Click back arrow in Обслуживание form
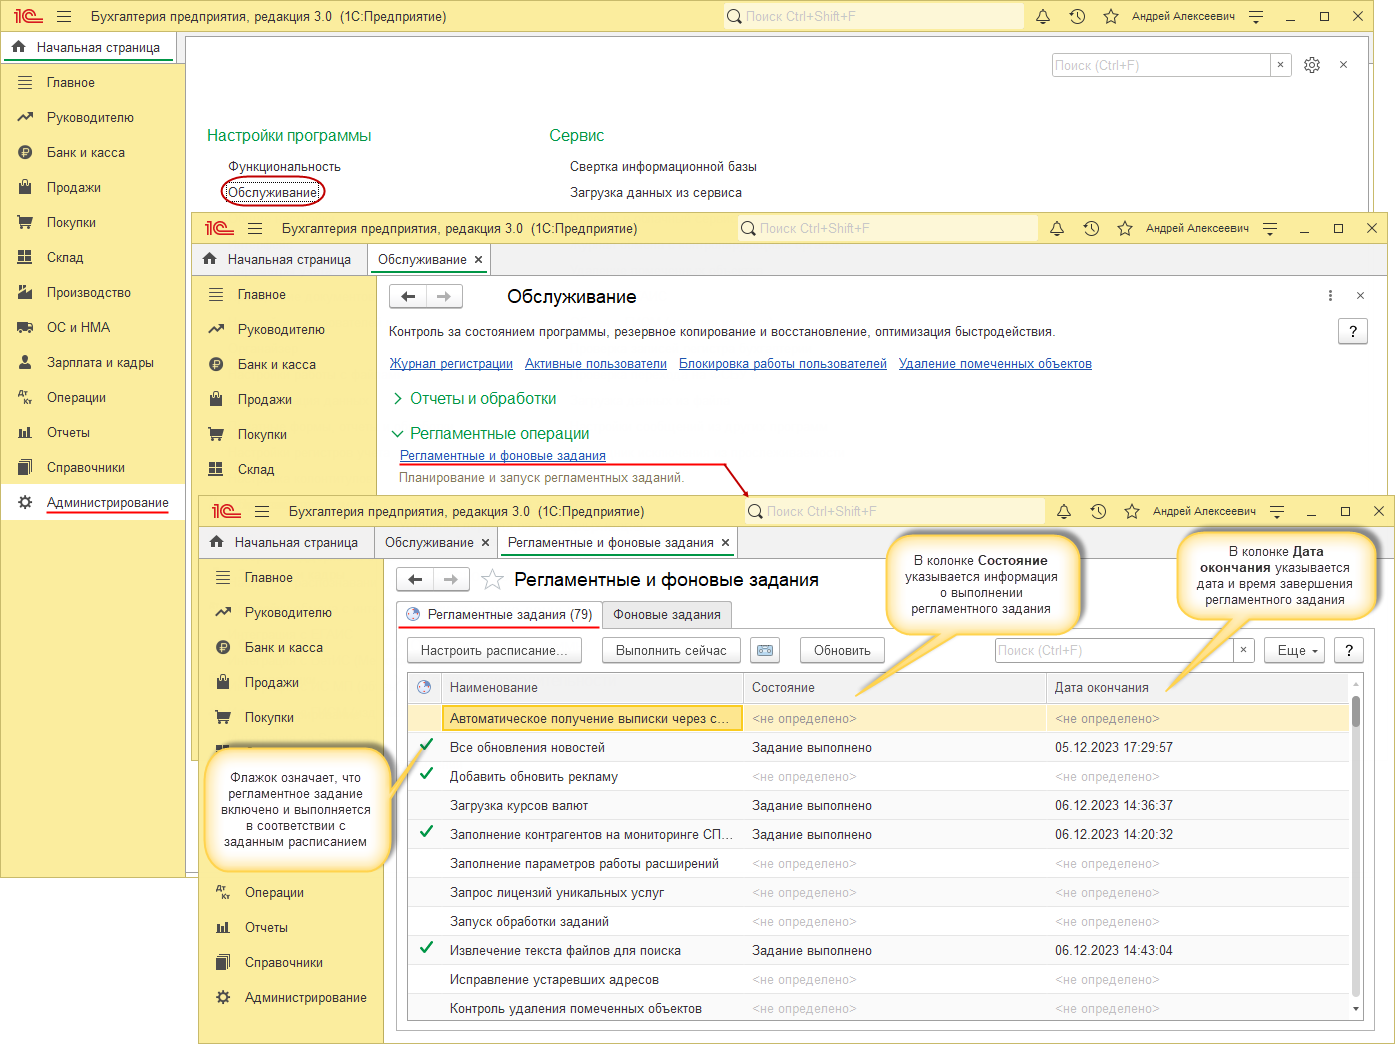Screen dimensions: 1396x1045 [407, 296]
